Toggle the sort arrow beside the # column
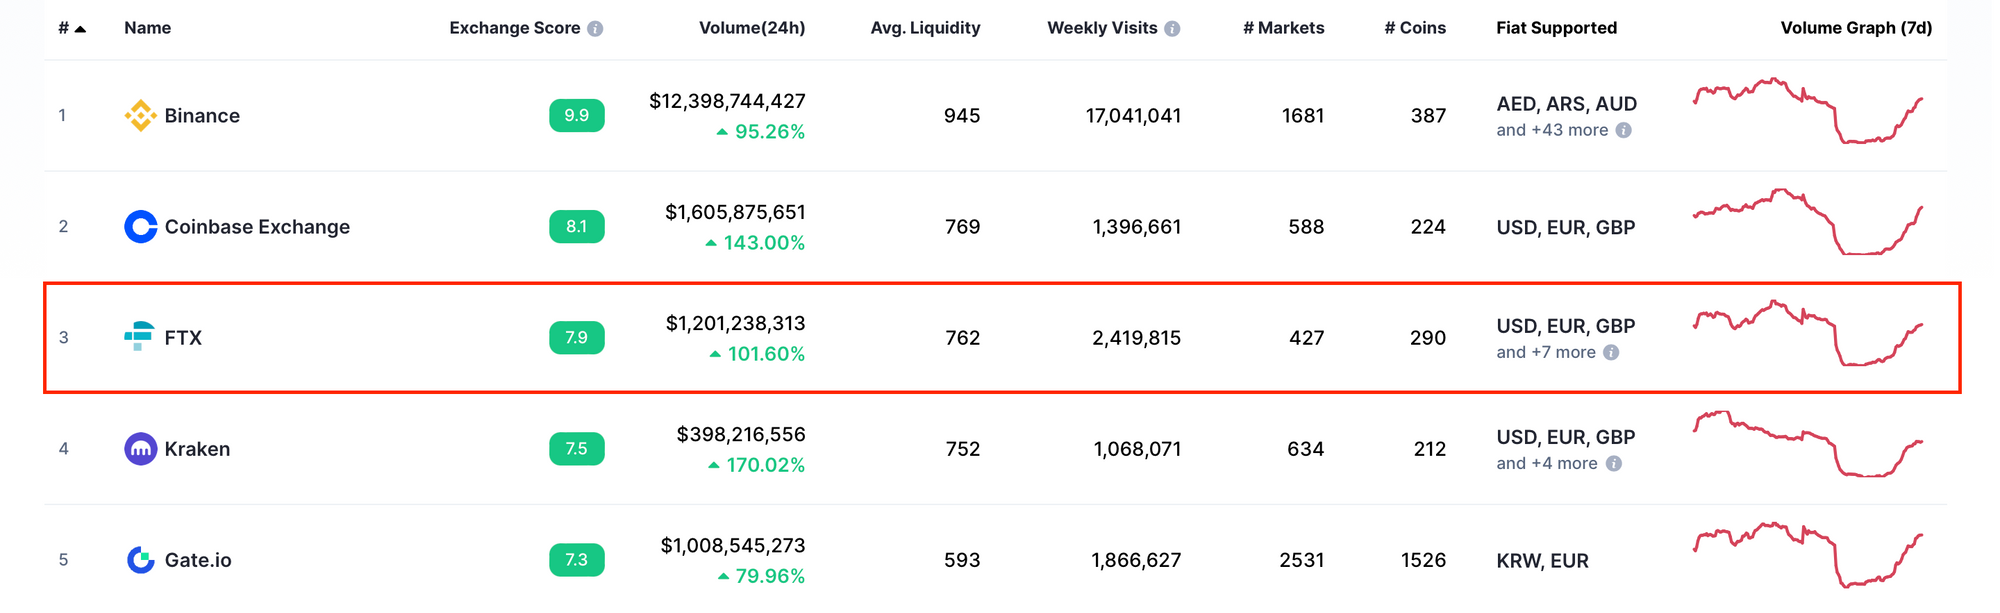This screenshot has width=2000, height=613. click(x=81, y=29)
